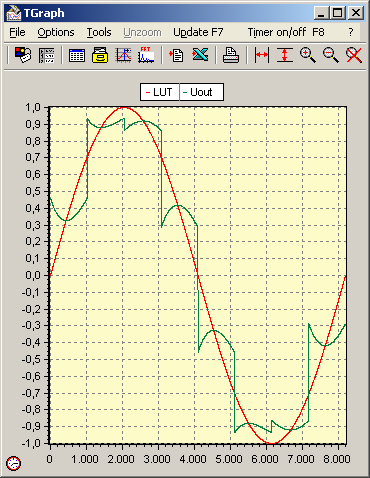Select the zoom out magnifier
The height and width of the screenshot is (478, 370).
tap(331, 55)
